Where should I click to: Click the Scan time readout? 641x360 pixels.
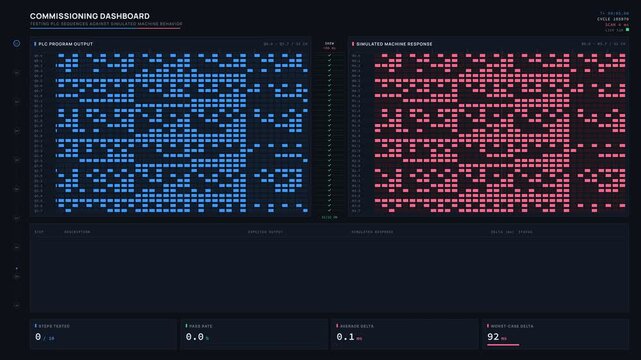(617, 25)
